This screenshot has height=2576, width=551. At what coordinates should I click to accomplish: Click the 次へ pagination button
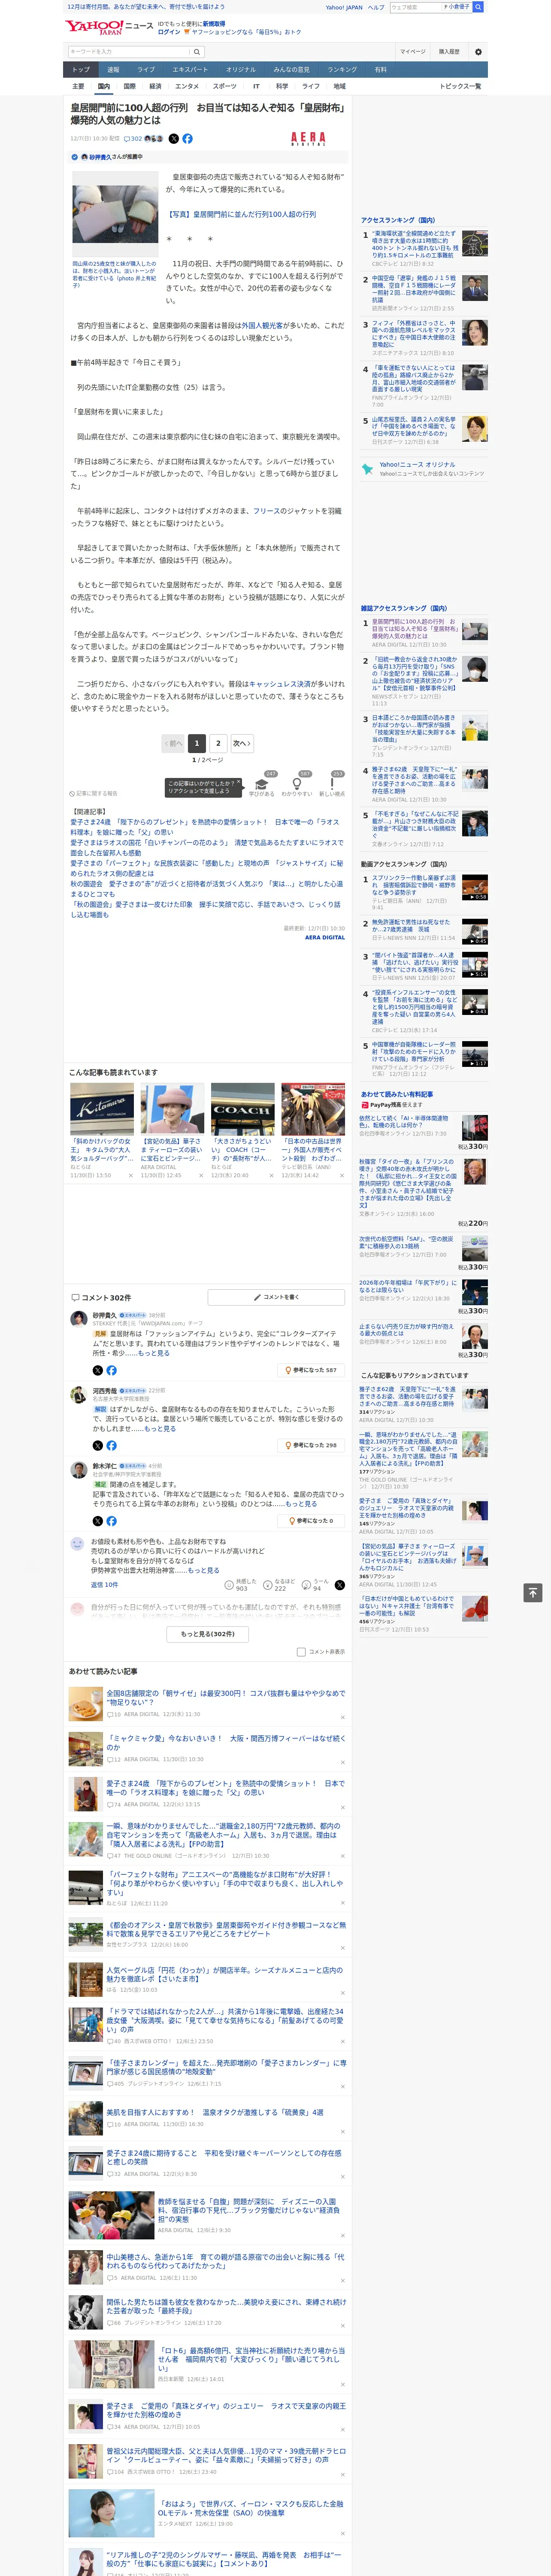coord(241,743)
